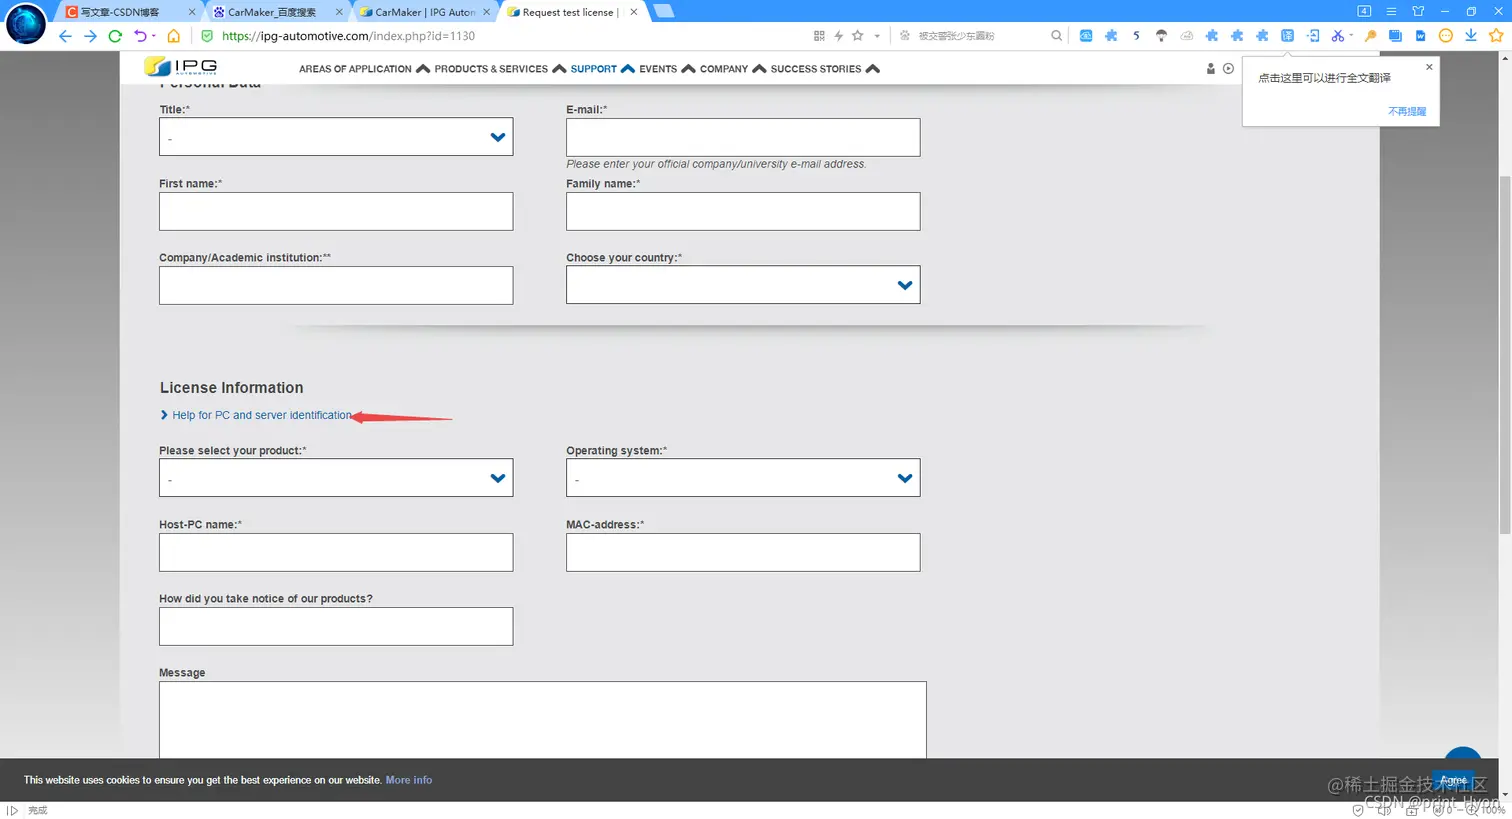Close the translation popup
This screenshot has height=819, width=1512.
[1429, 67]
